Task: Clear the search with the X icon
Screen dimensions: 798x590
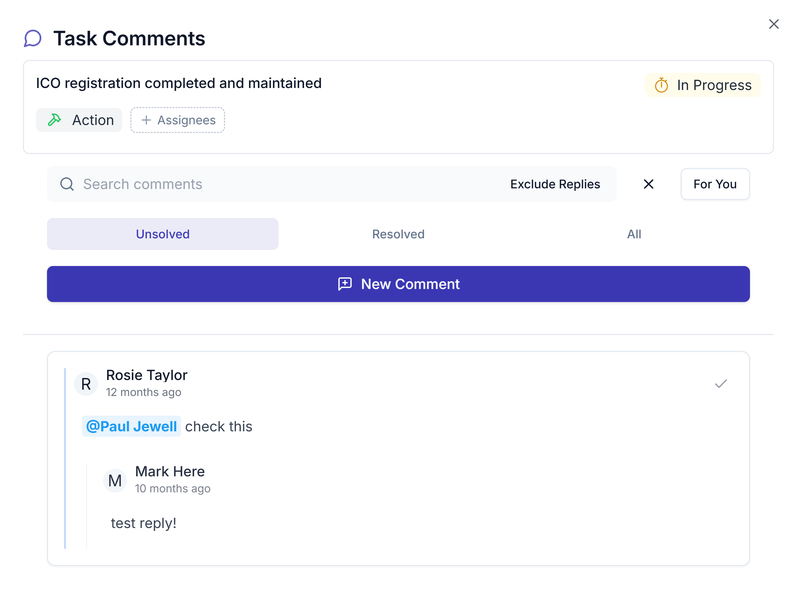Action: [x=648, y=184]
